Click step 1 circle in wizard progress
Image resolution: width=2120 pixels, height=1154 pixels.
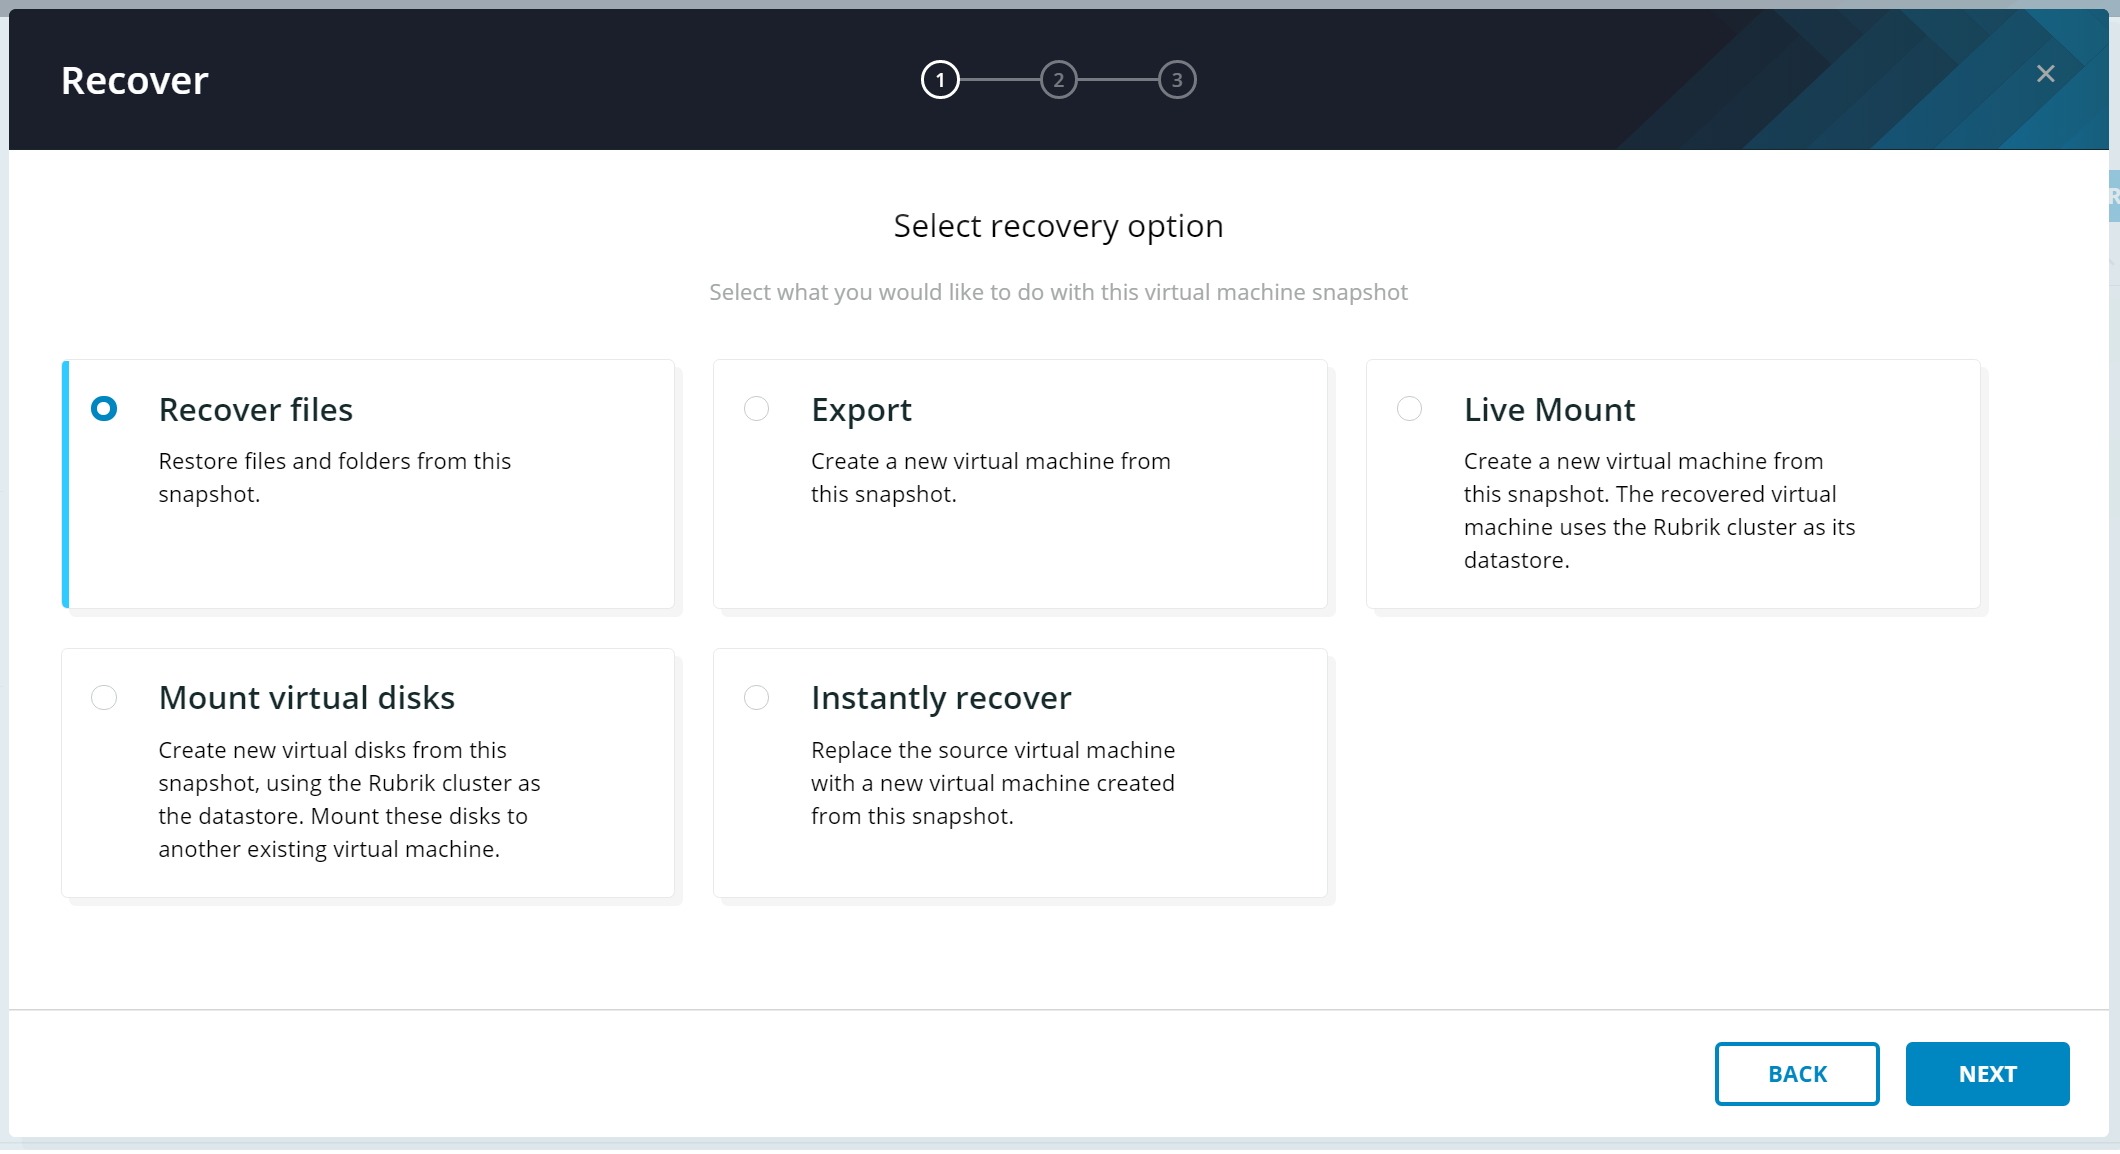coord(940,80)
